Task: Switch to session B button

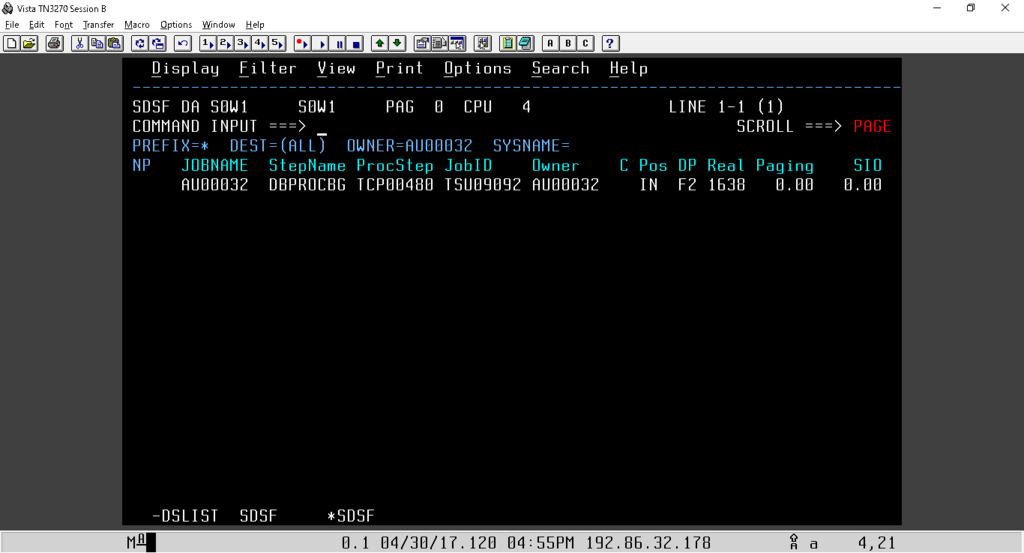Action: tap(568, 44)
